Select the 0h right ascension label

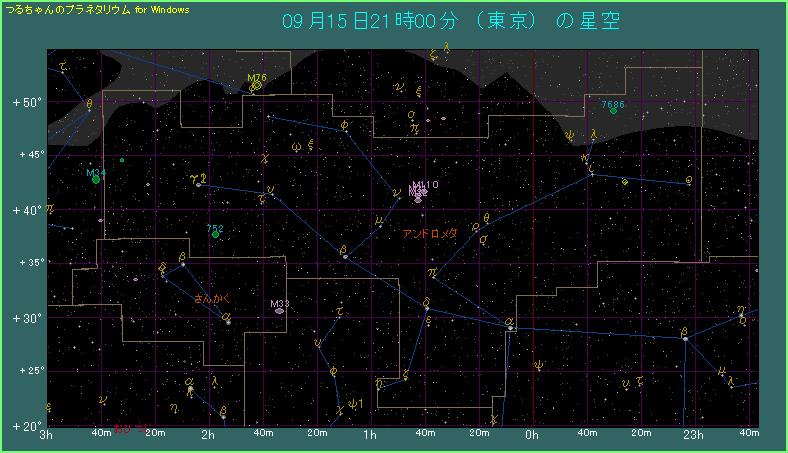click(x=532, y=435)
